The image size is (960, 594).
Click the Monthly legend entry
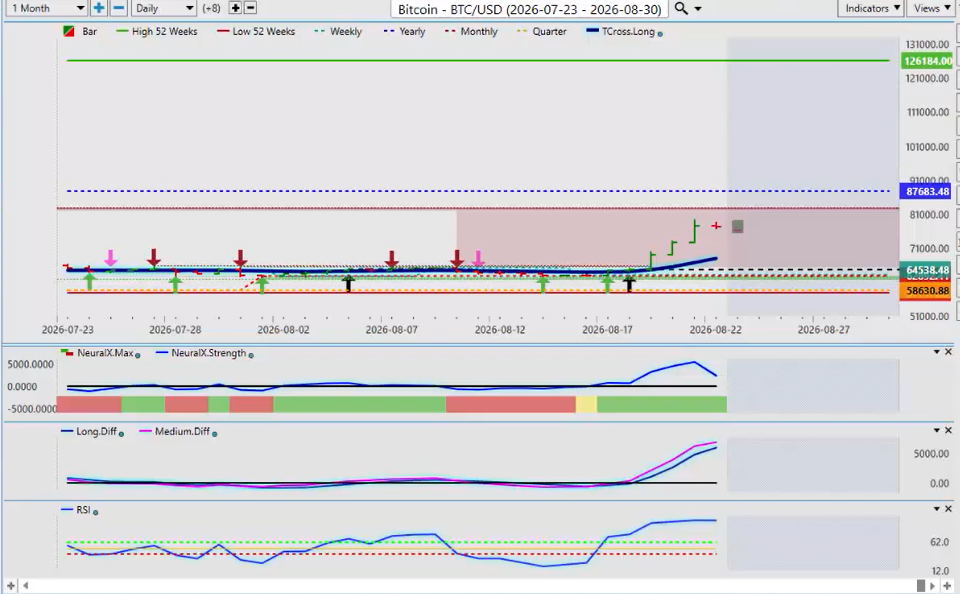tap(471, 31)
